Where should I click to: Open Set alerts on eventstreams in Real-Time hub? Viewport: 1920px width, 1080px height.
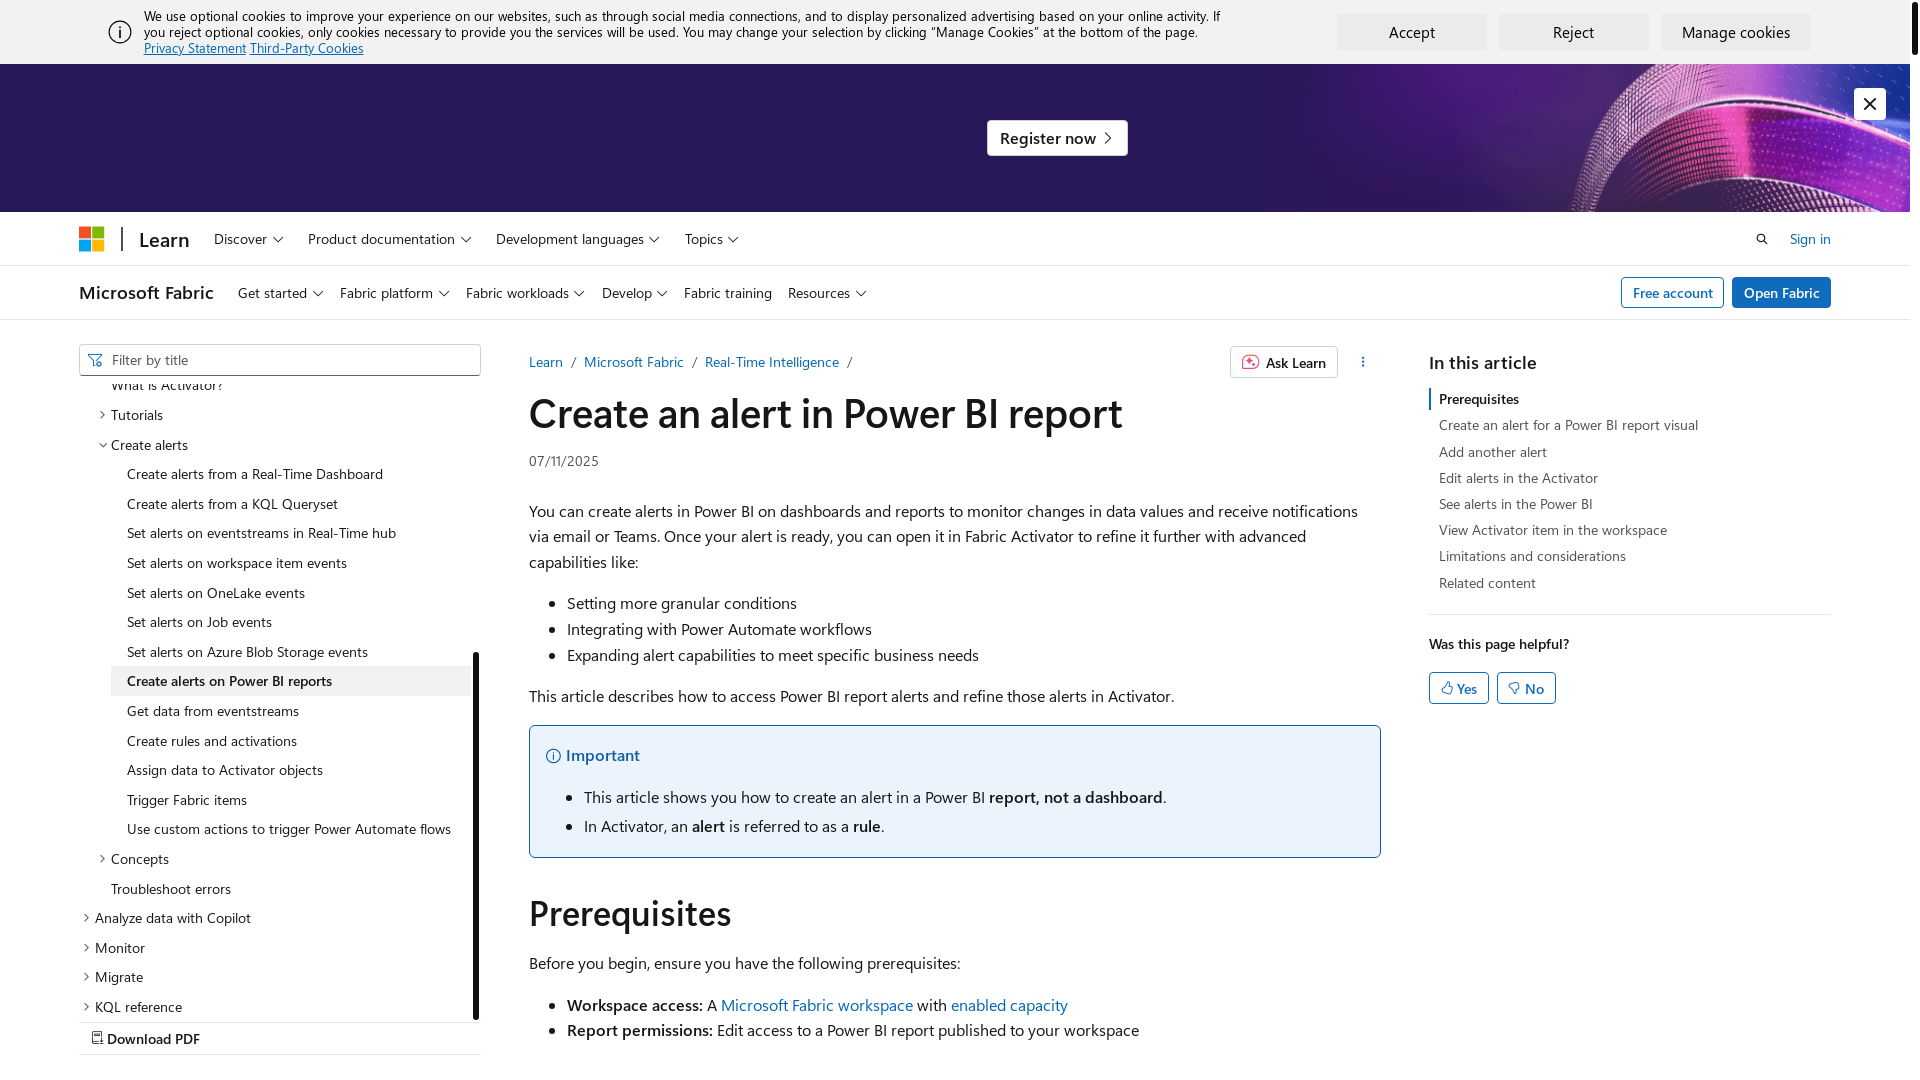(261, 533)
